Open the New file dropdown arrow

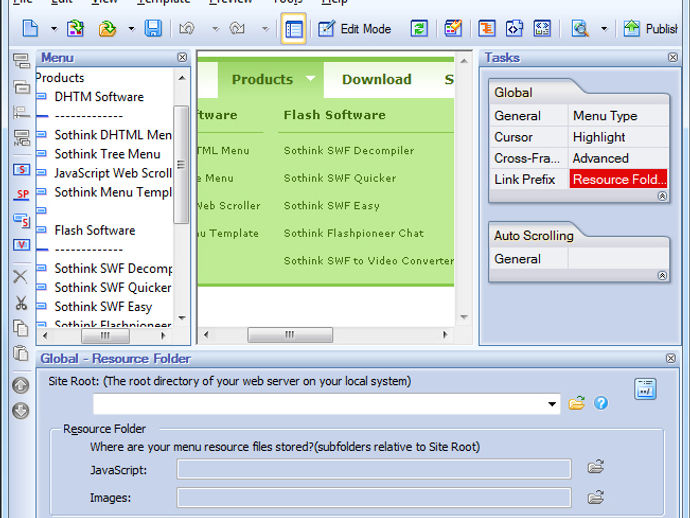pos(54,29)
